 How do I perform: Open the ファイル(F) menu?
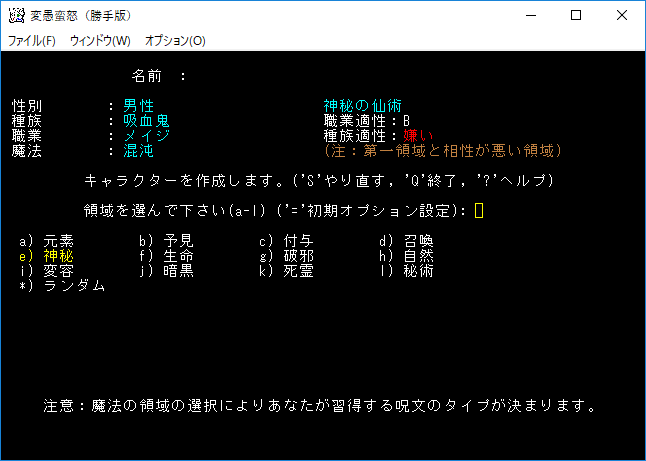tap(32, 41)
